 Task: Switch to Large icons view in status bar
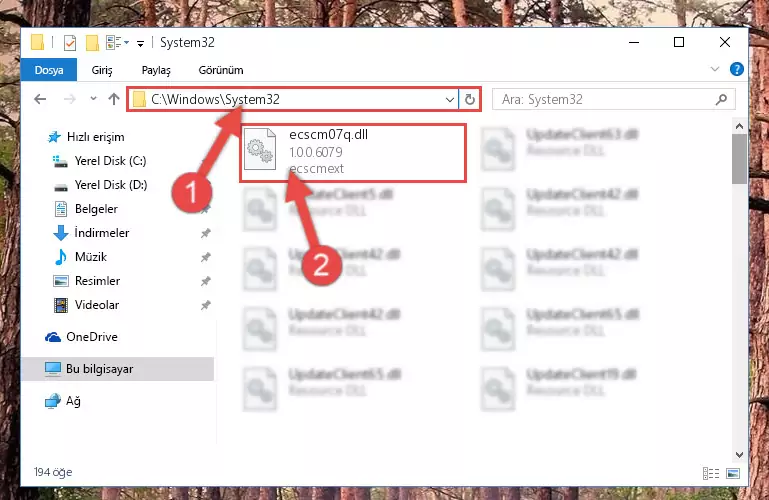(733, 473)
